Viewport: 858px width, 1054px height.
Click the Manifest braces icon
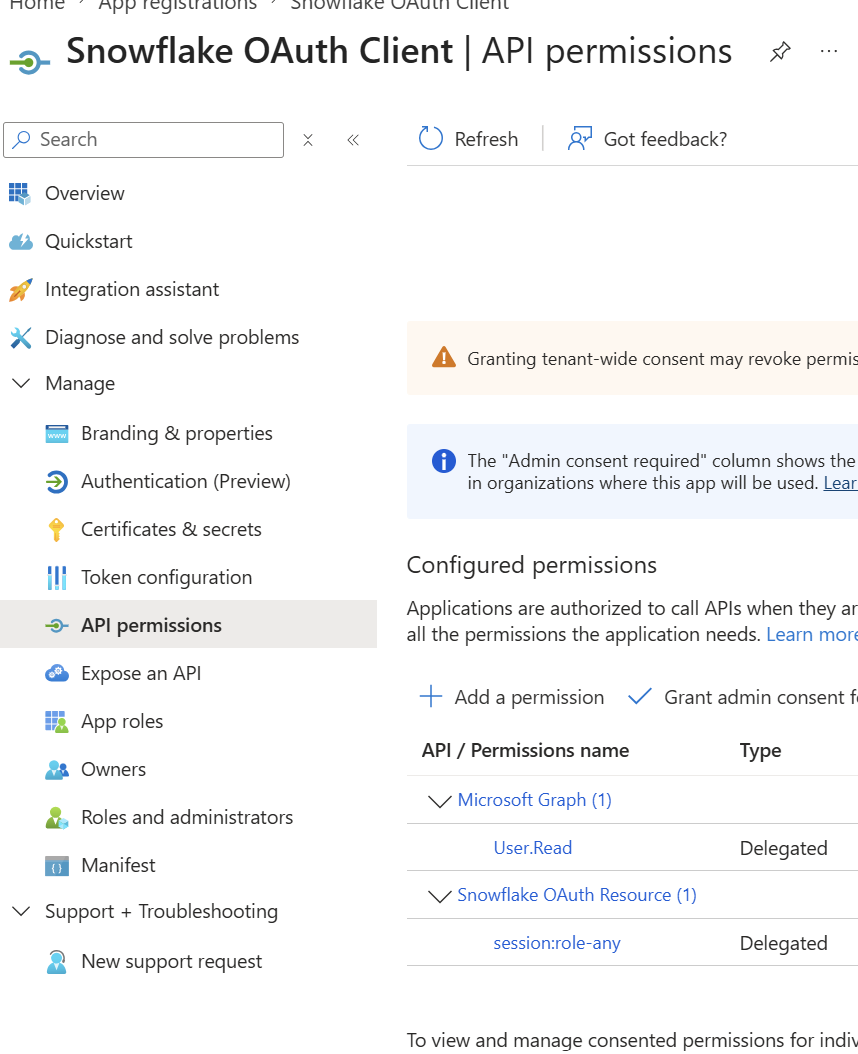(56, 866)
